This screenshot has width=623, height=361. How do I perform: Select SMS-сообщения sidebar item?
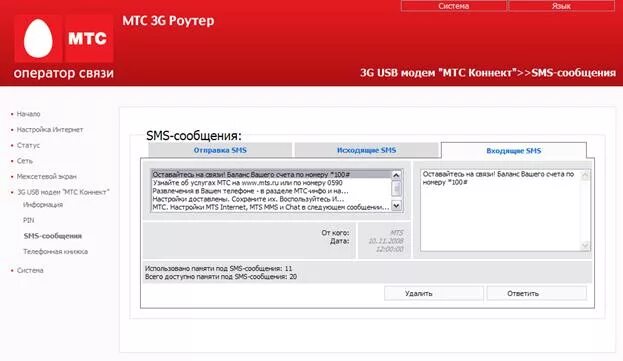[52, 236]
